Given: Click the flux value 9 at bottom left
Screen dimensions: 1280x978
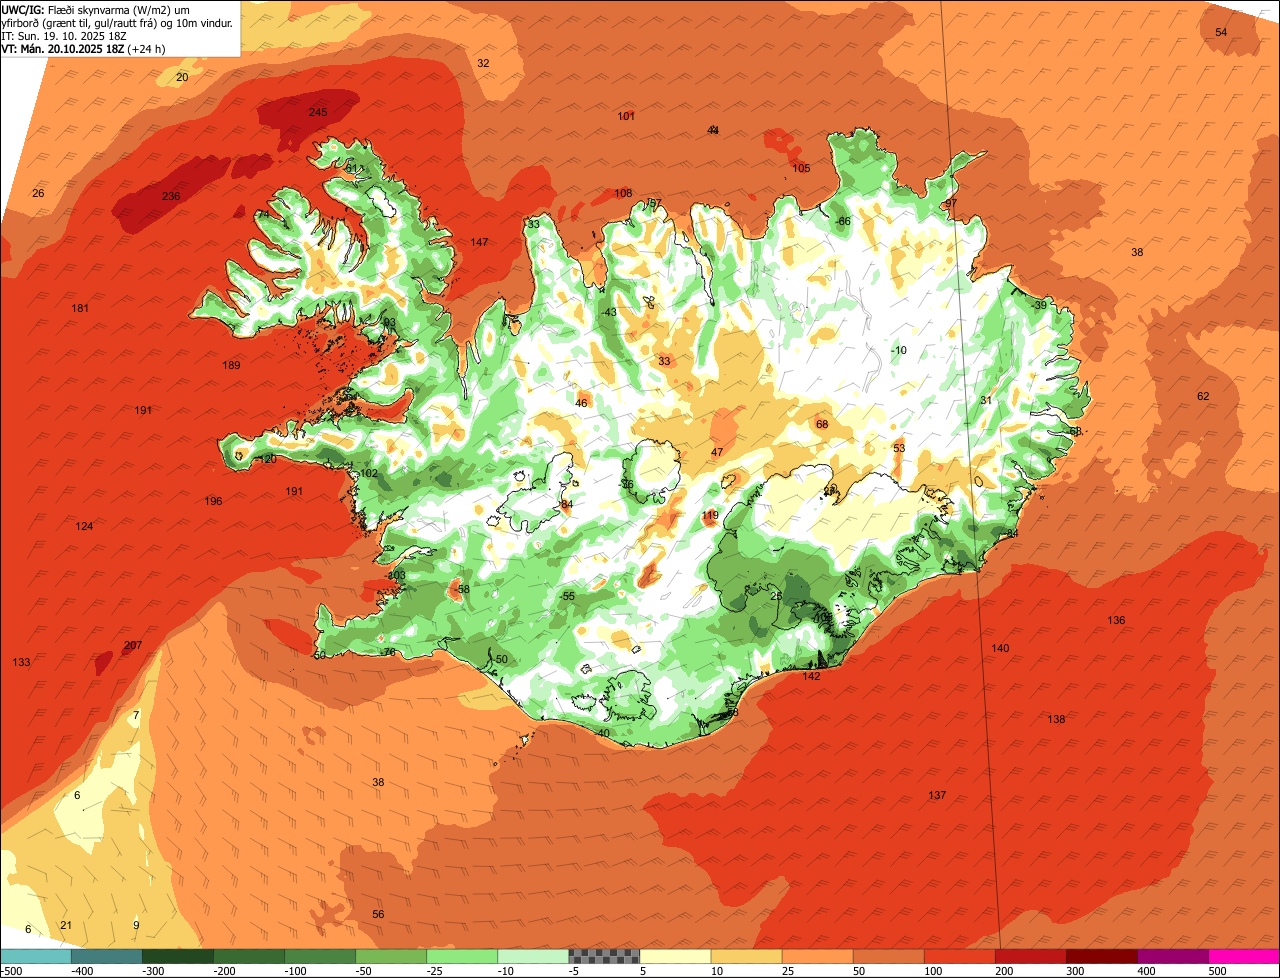Looking at the screenshot, I should pos(136,925).
